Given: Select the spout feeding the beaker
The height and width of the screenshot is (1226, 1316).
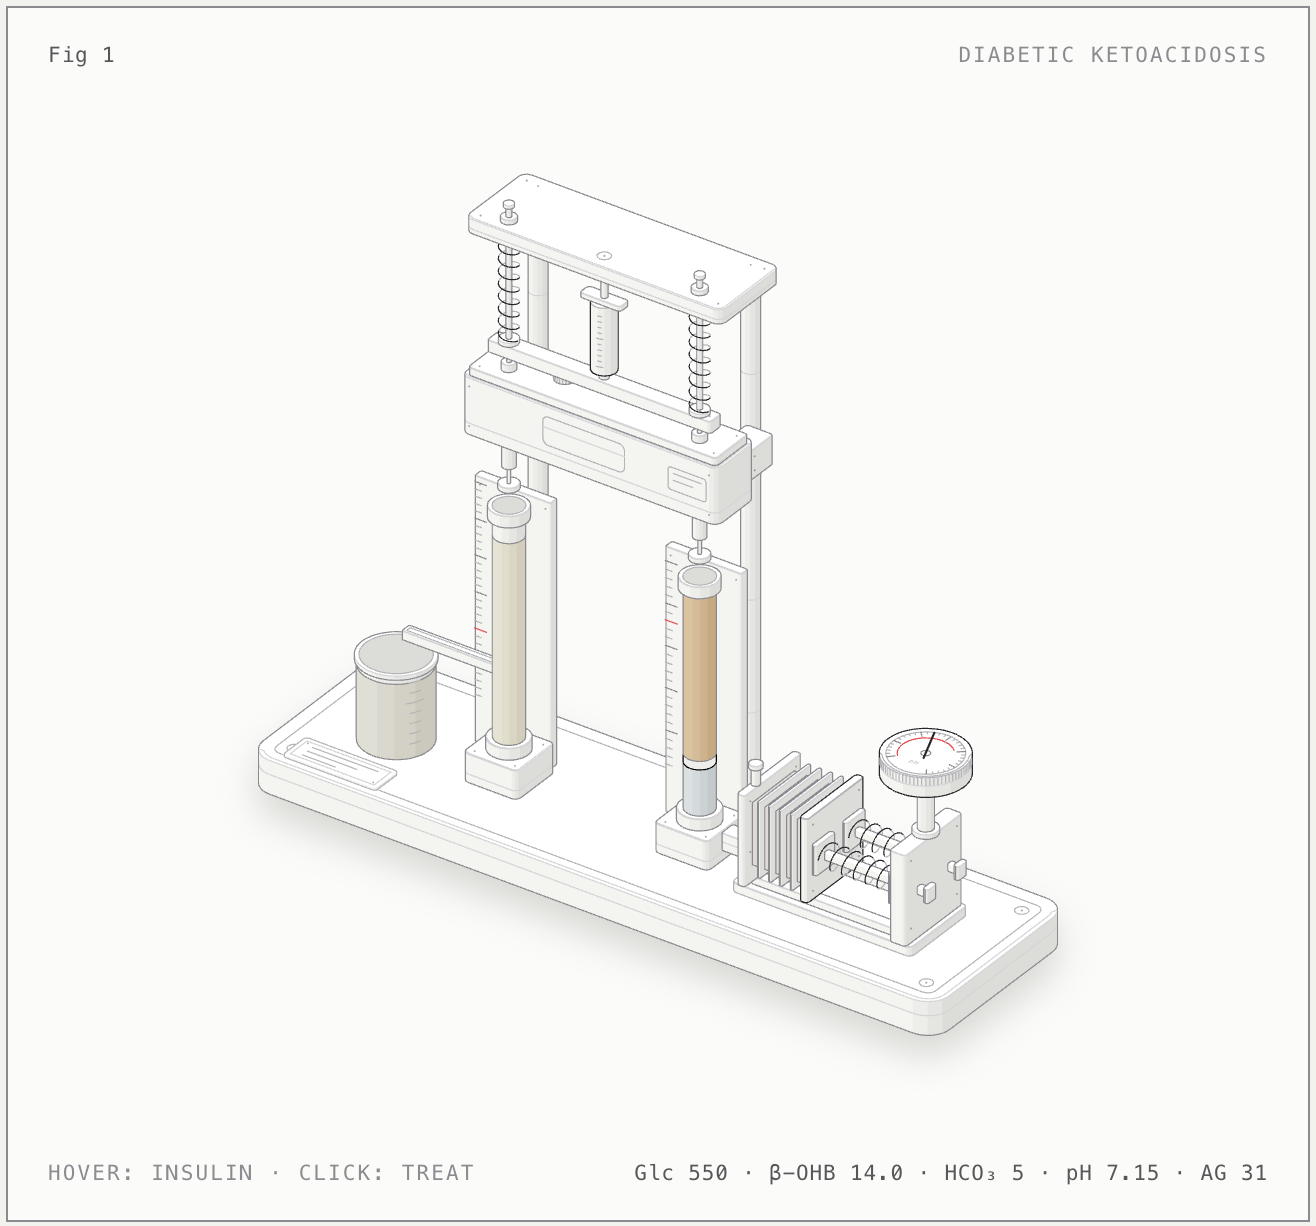Looking at the screenshot, I should pos(447,648).
